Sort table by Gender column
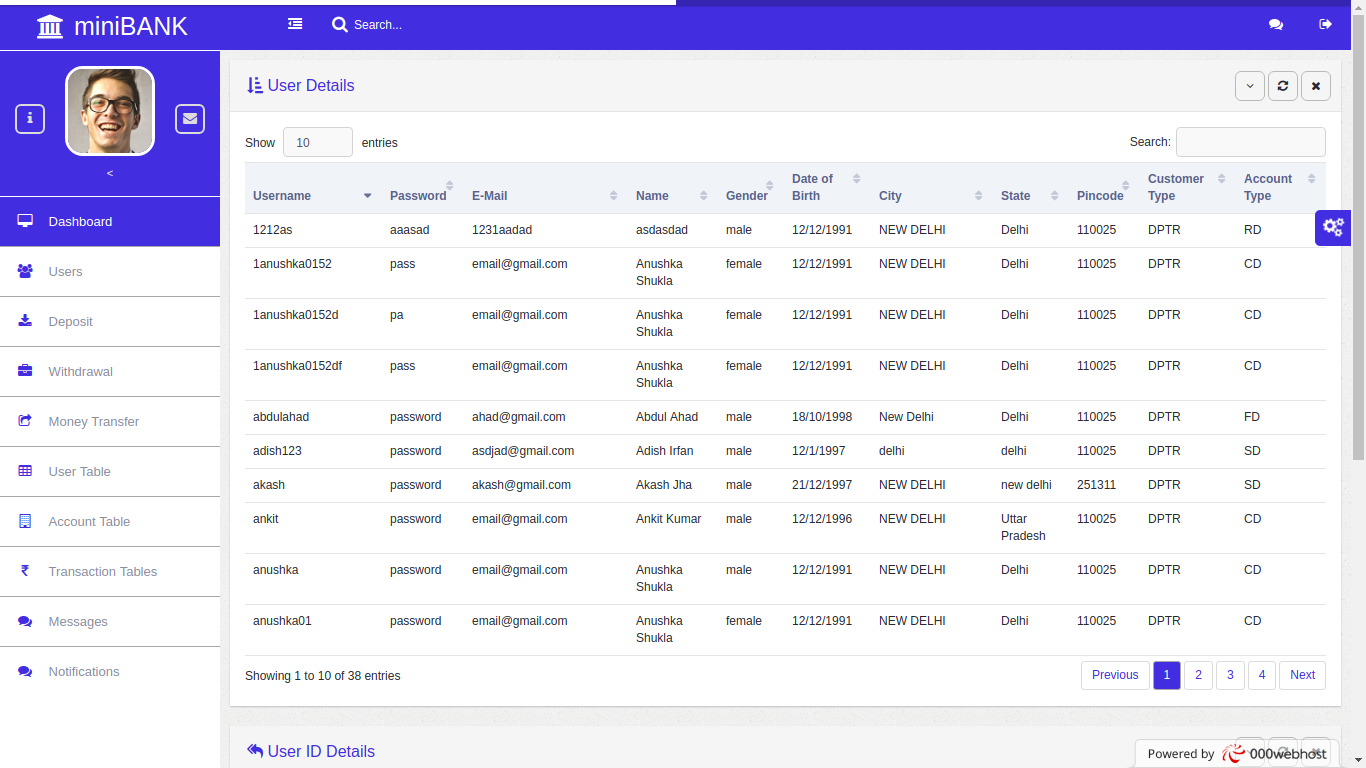 [751, 188]
